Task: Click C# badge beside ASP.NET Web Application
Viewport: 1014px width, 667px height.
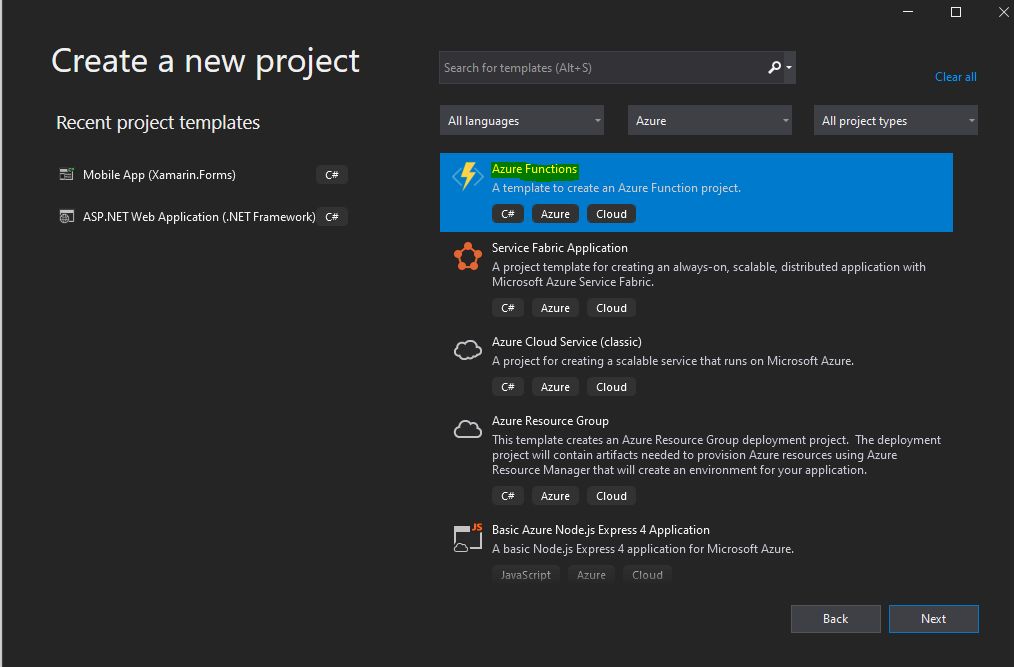Action: pyautogui.click(x=332, y=217)
